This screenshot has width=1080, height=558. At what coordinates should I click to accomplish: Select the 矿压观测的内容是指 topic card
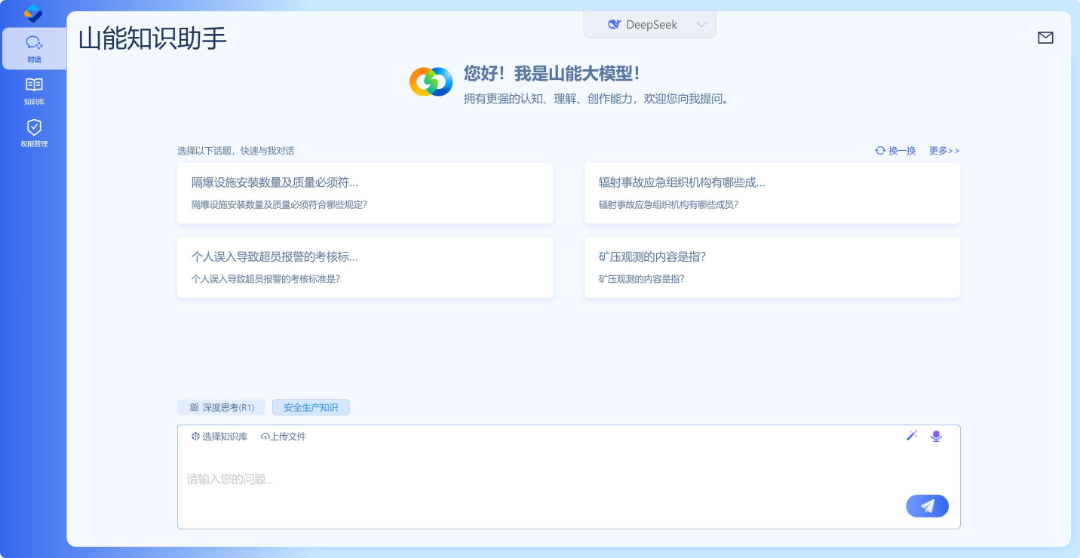click(772, 268)
